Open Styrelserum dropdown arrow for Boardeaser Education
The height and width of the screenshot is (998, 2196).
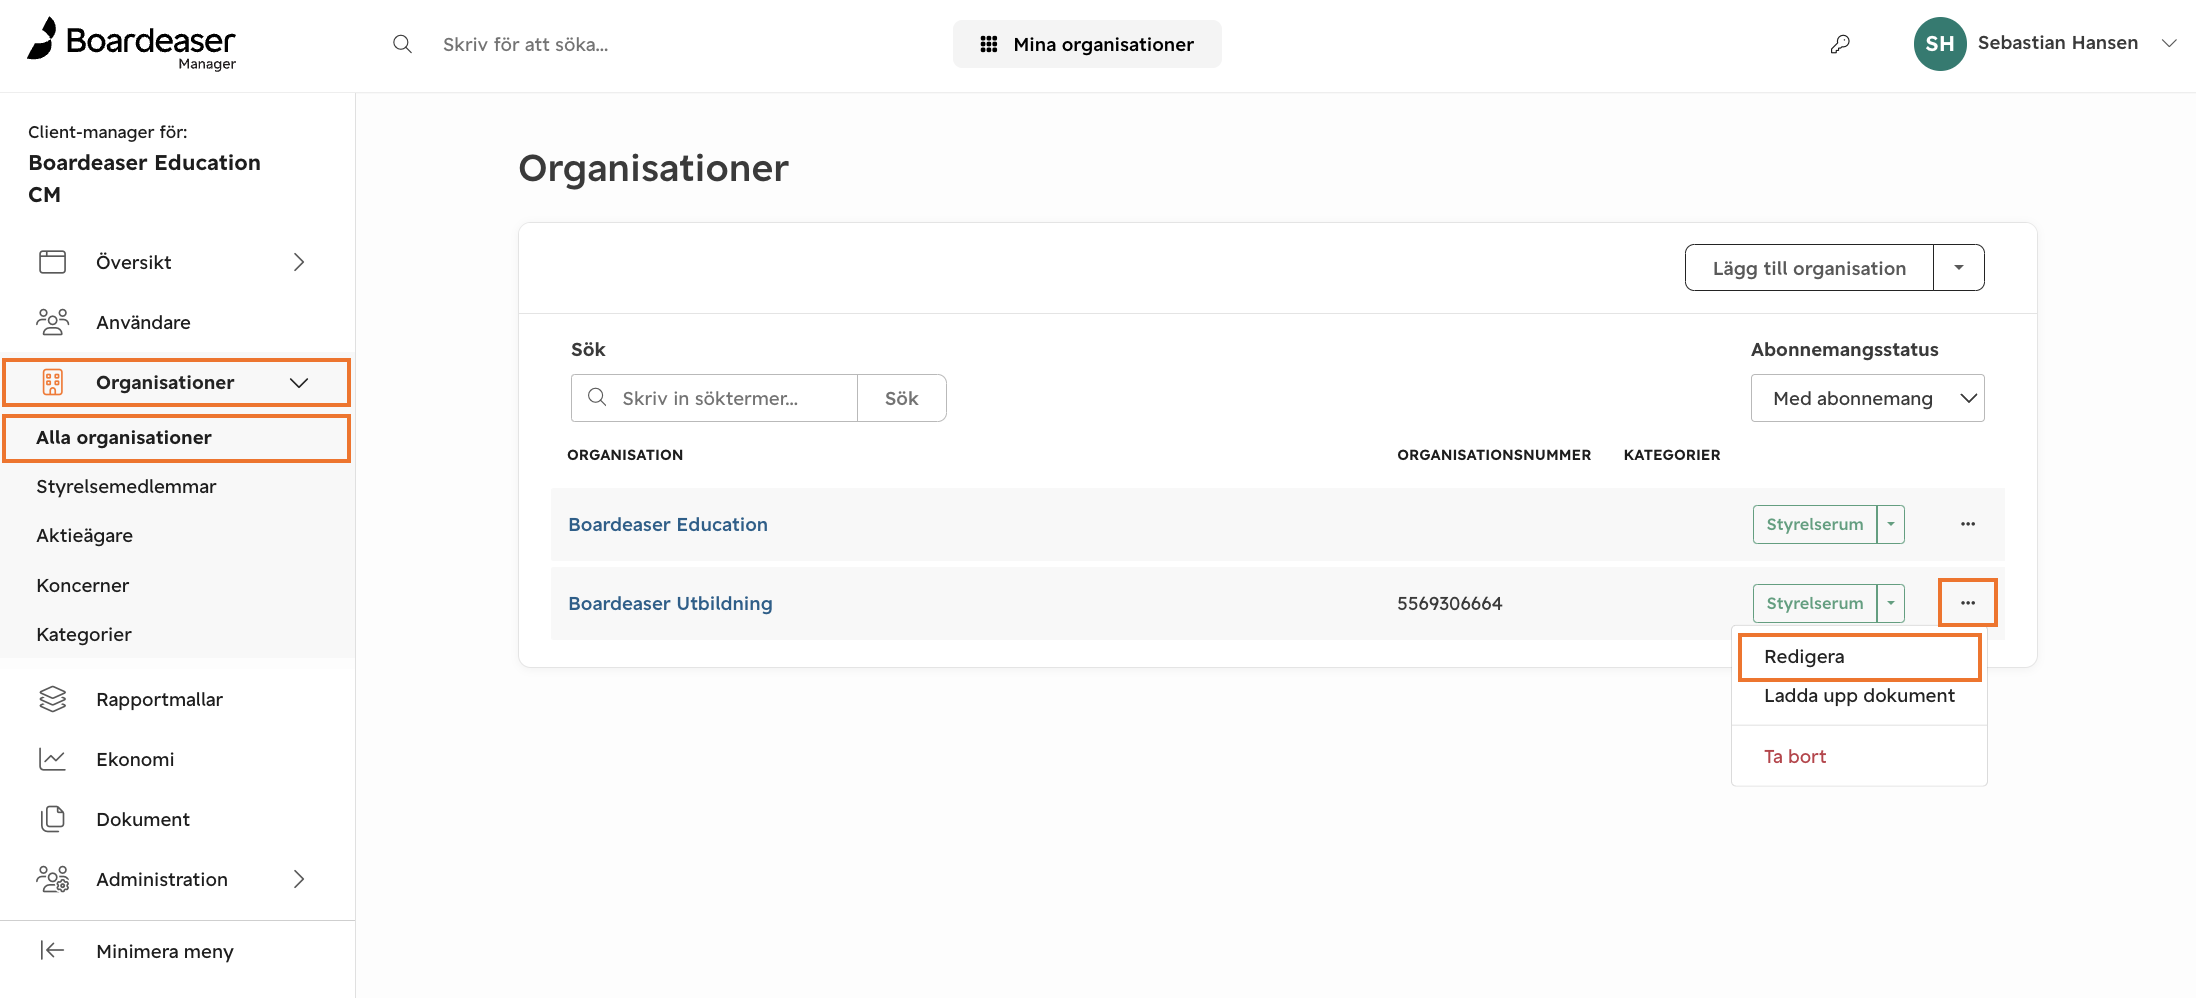click(1891, 524)
